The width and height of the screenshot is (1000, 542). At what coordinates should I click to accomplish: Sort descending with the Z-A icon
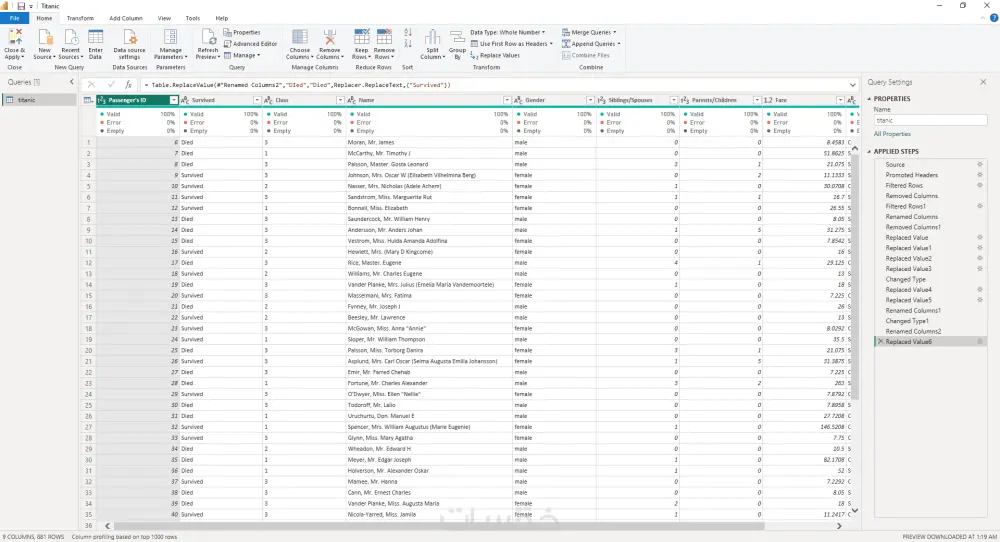point(408,43)
